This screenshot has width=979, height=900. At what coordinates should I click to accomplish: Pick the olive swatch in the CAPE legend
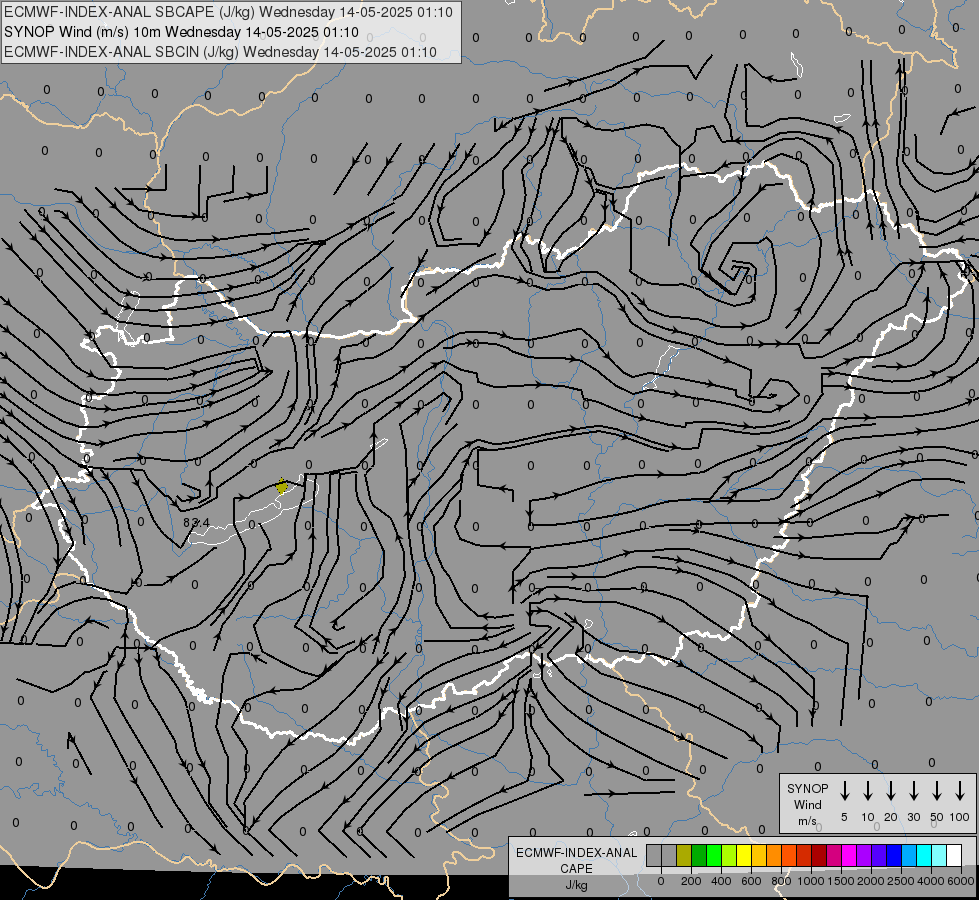684,855
